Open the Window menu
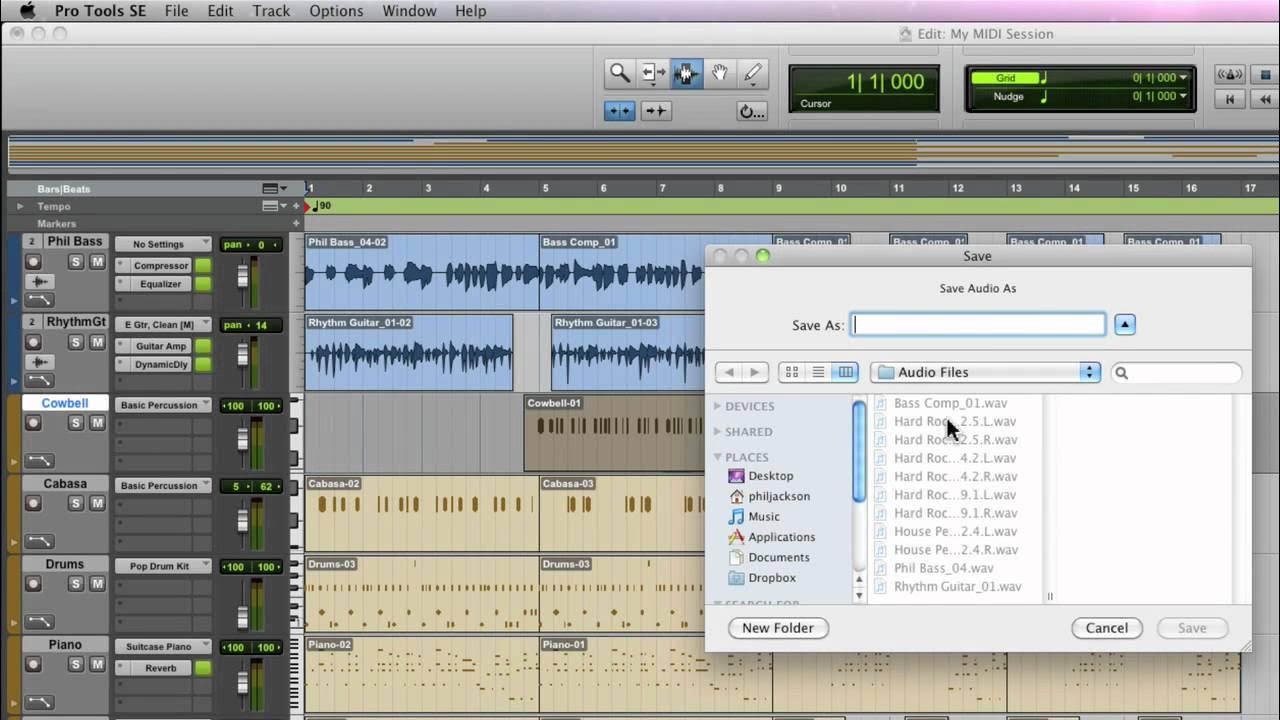The image size is (1280, 720). click(x=409, y=11)
